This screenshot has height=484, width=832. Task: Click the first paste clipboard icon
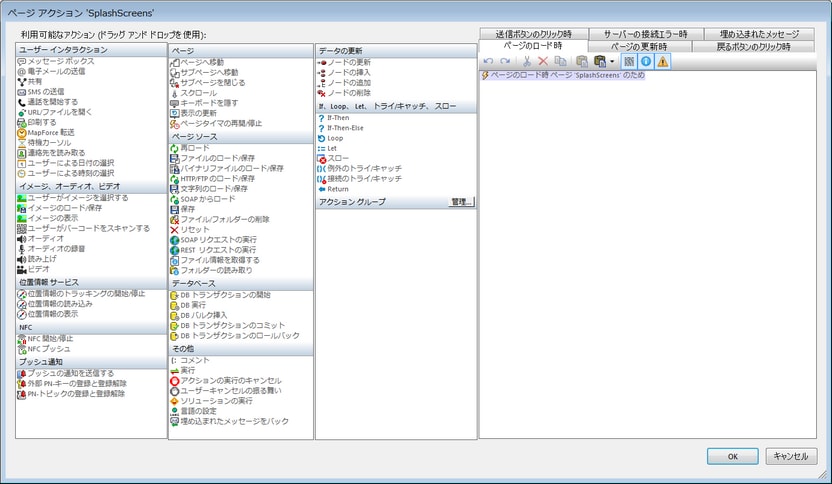(581, 62)
